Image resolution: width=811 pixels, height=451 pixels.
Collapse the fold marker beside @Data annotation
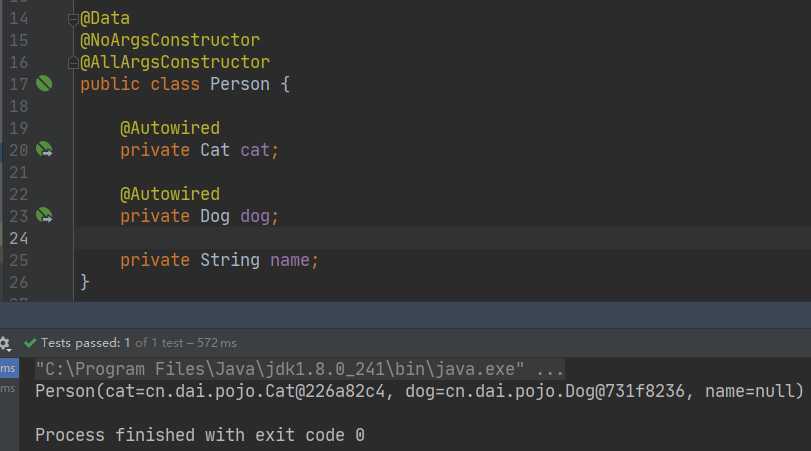coord(72,19)
